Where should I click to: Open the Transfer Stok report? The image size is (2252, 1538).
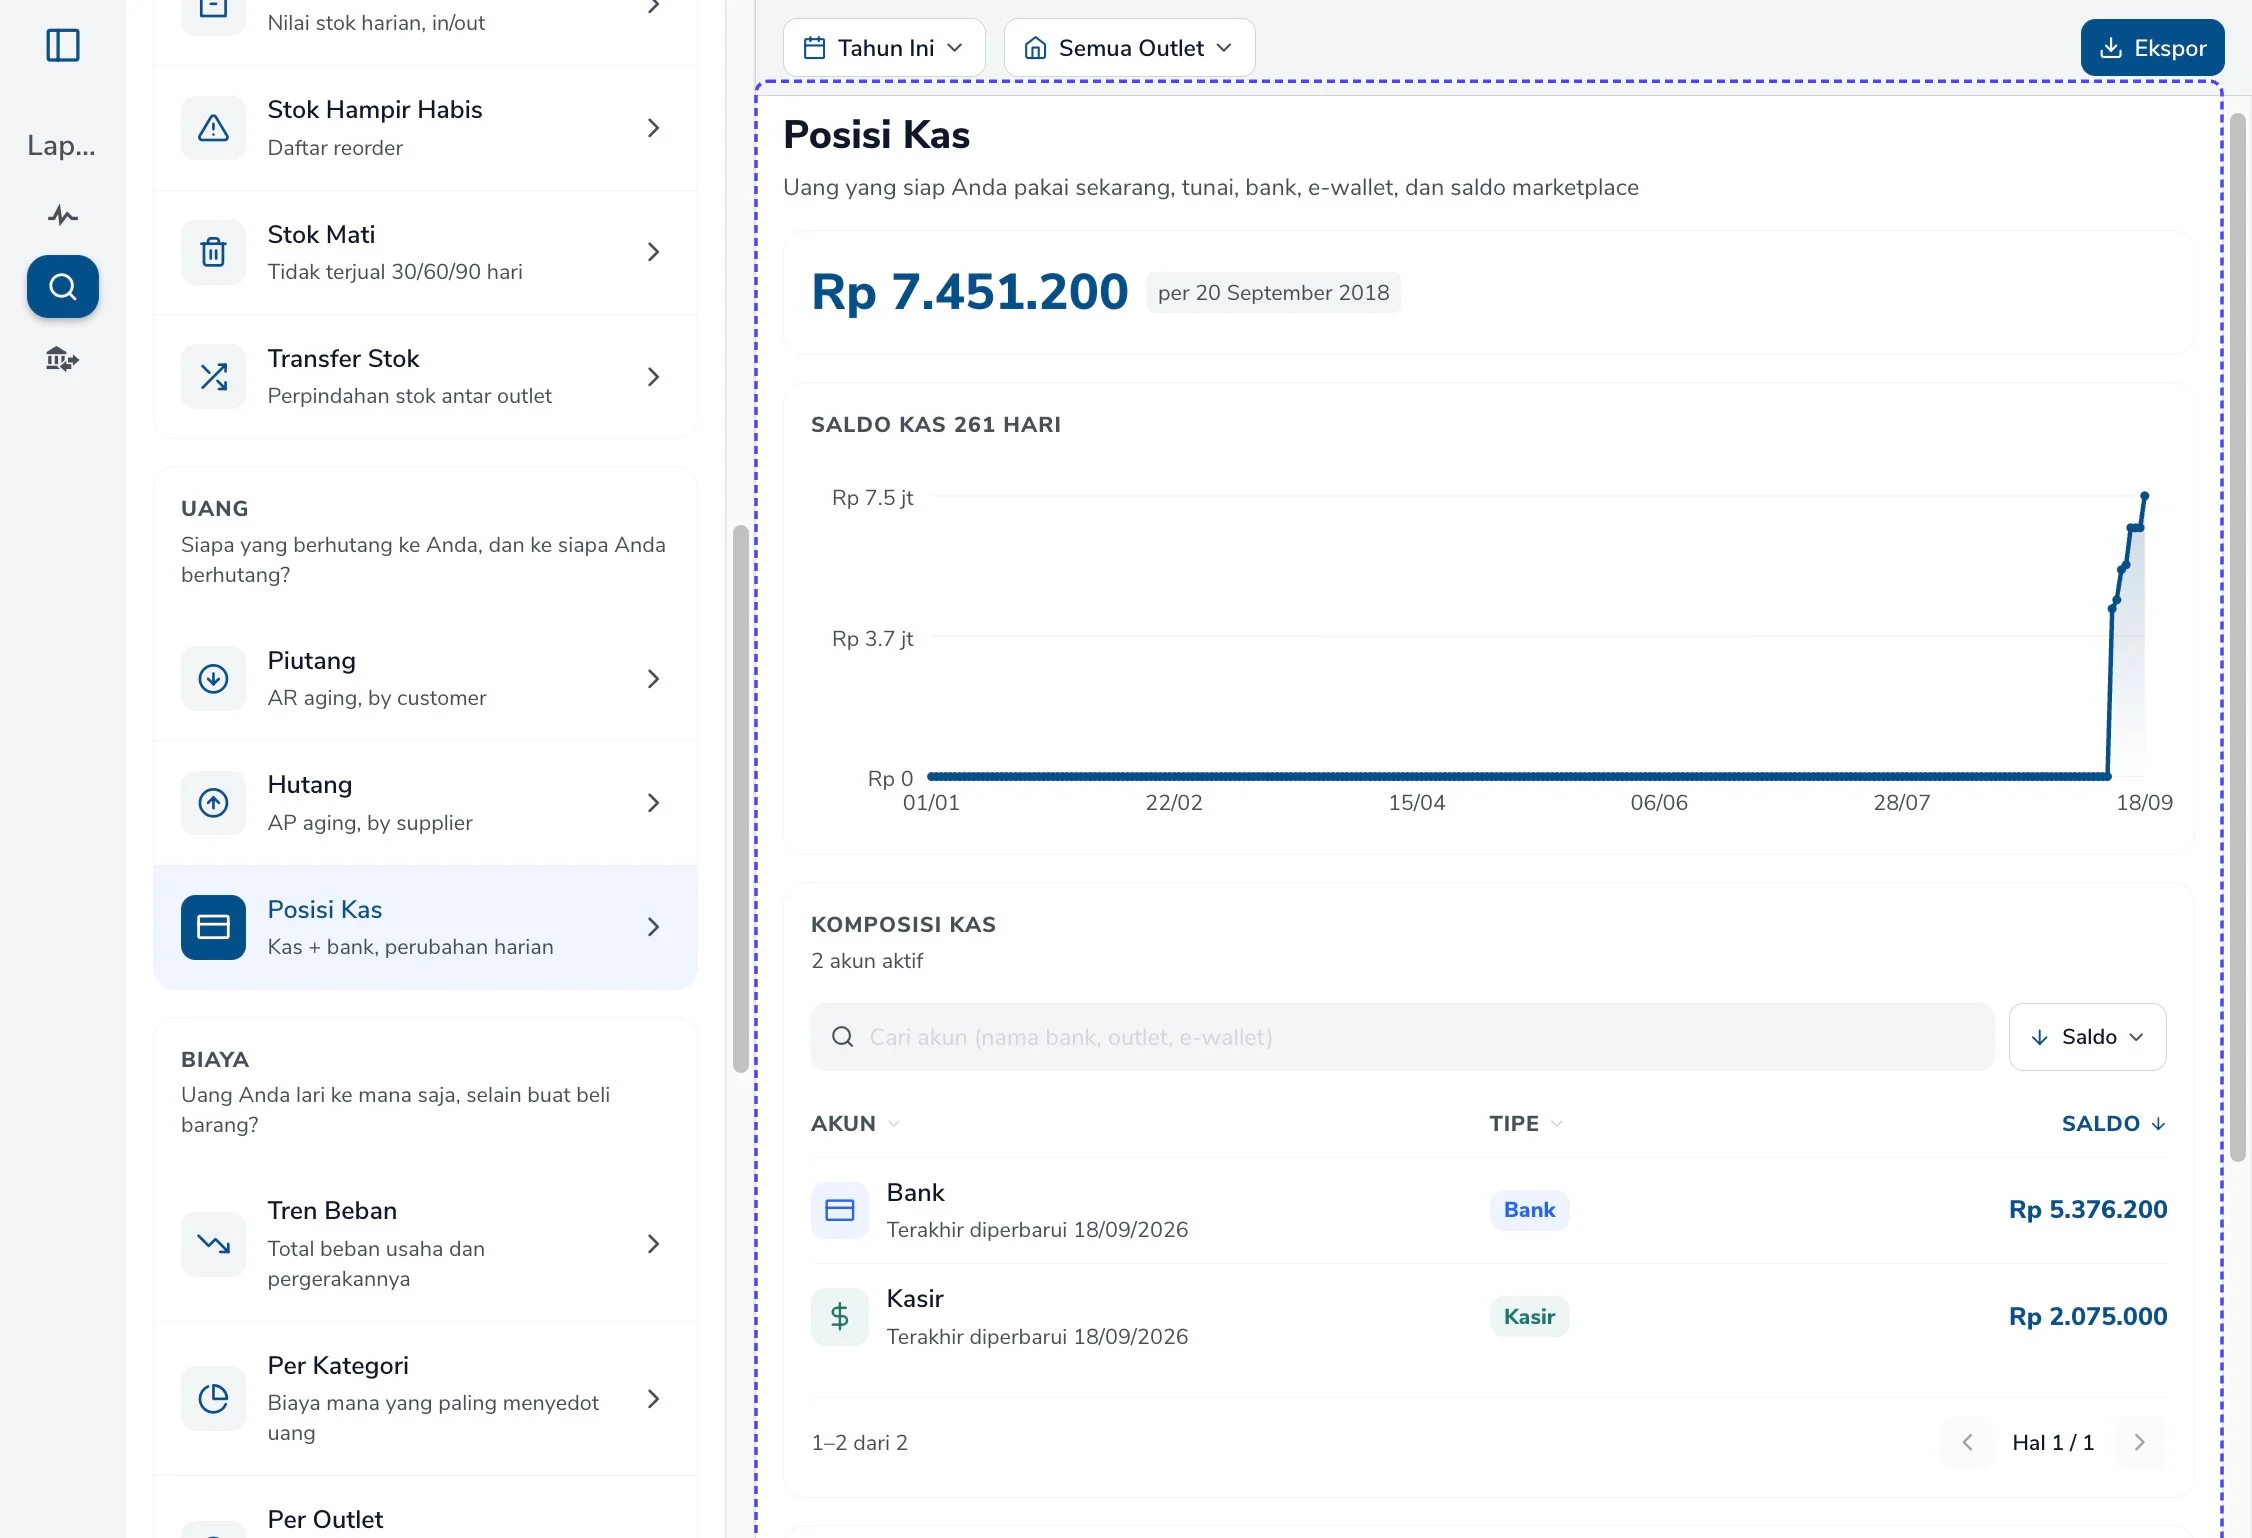pyautogui.click(x=425, y=377)
